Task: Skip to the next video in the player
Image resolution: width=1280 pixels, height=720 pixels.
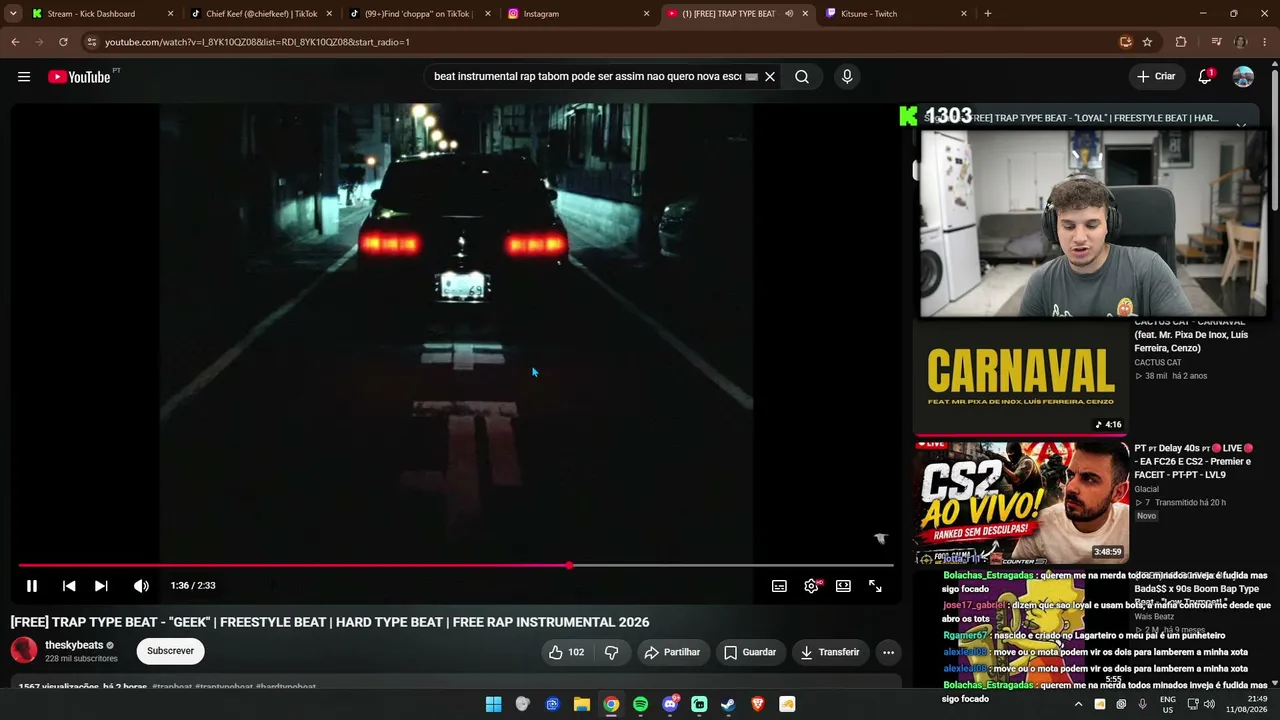Action: pyautogui.click(x=101, y=586)
